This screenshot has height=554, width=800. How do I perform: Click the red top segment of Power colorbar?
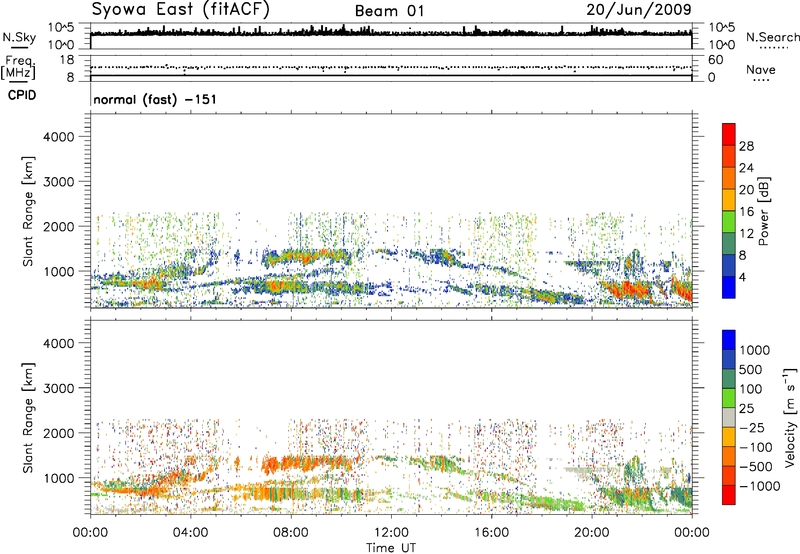pos(729,134)
